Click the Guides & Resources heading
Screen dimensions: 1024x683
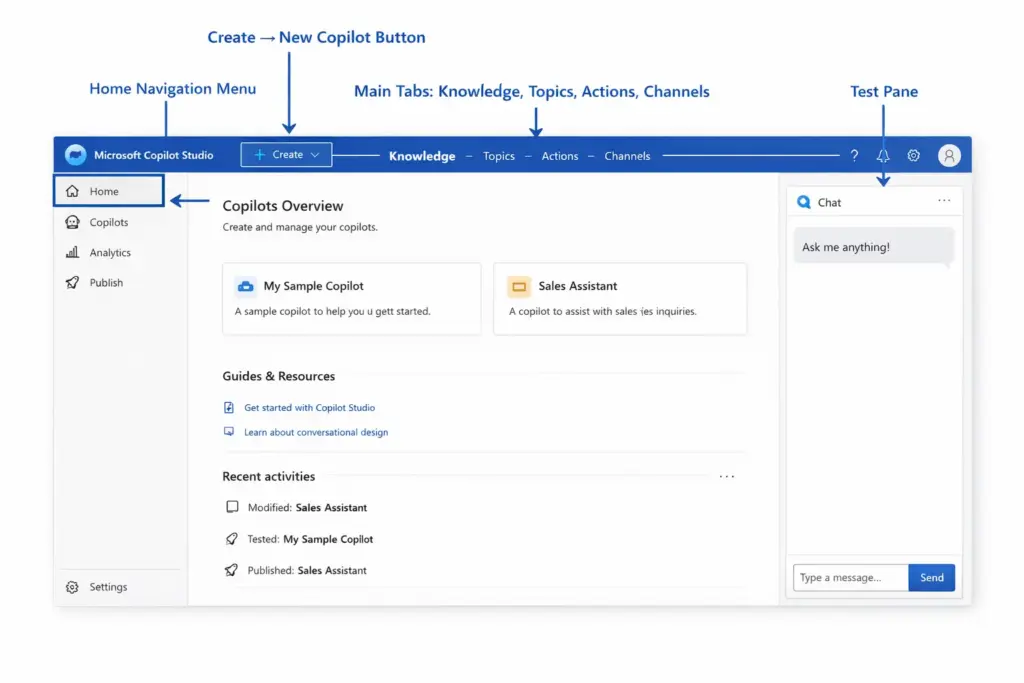click(279, 376)
